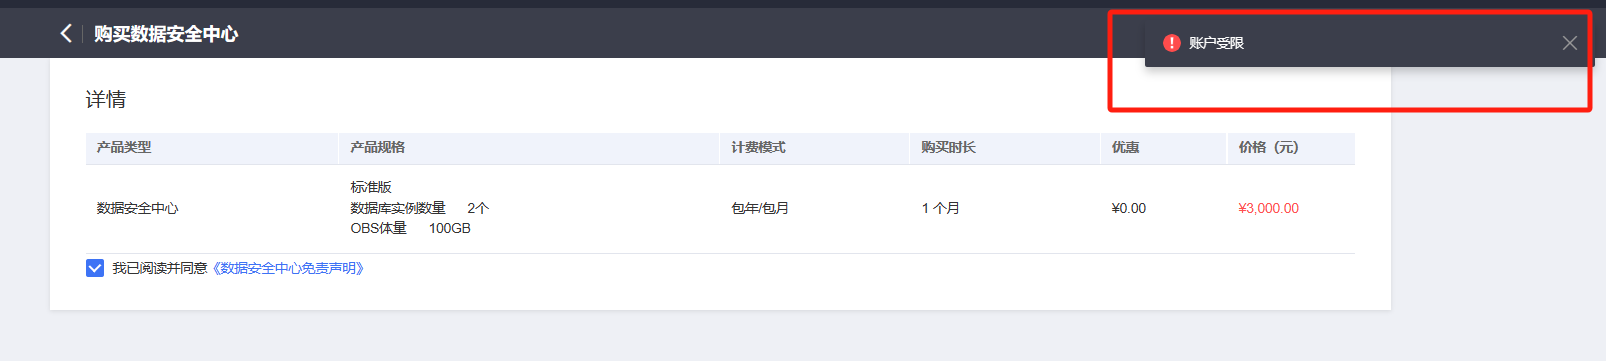Open the 《数据安全中心免责声明》 link
1606x361 pixels.
(x=289, y=268)
